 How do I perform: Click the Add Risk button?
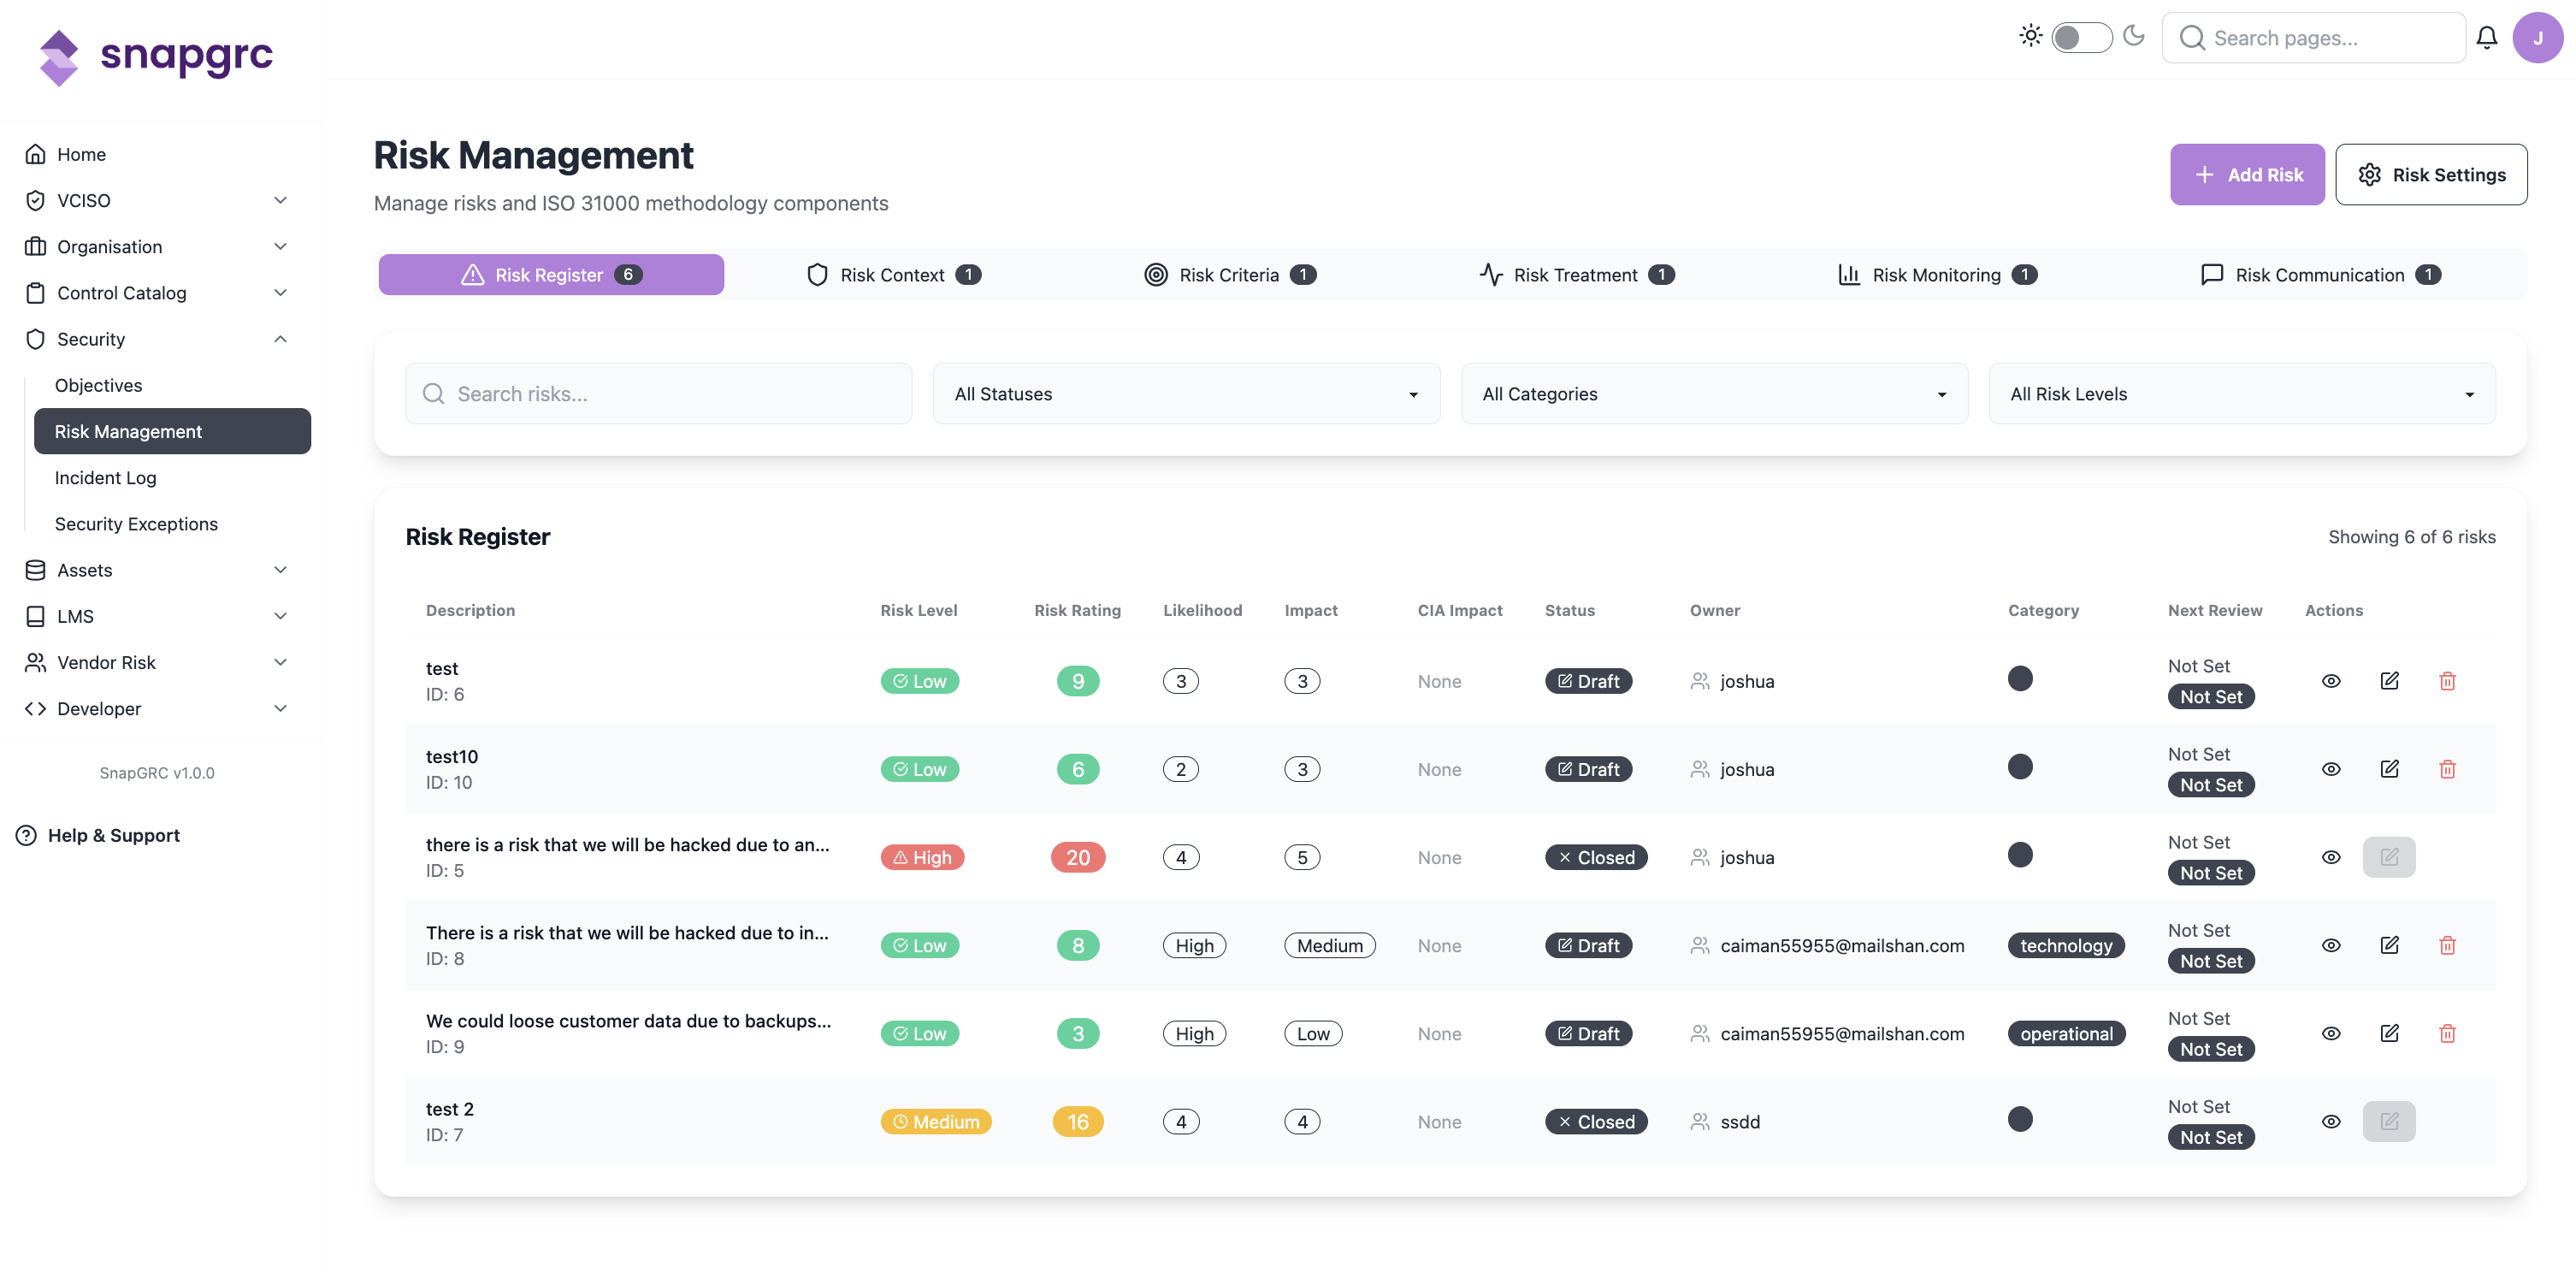[x=2247, y=174]
